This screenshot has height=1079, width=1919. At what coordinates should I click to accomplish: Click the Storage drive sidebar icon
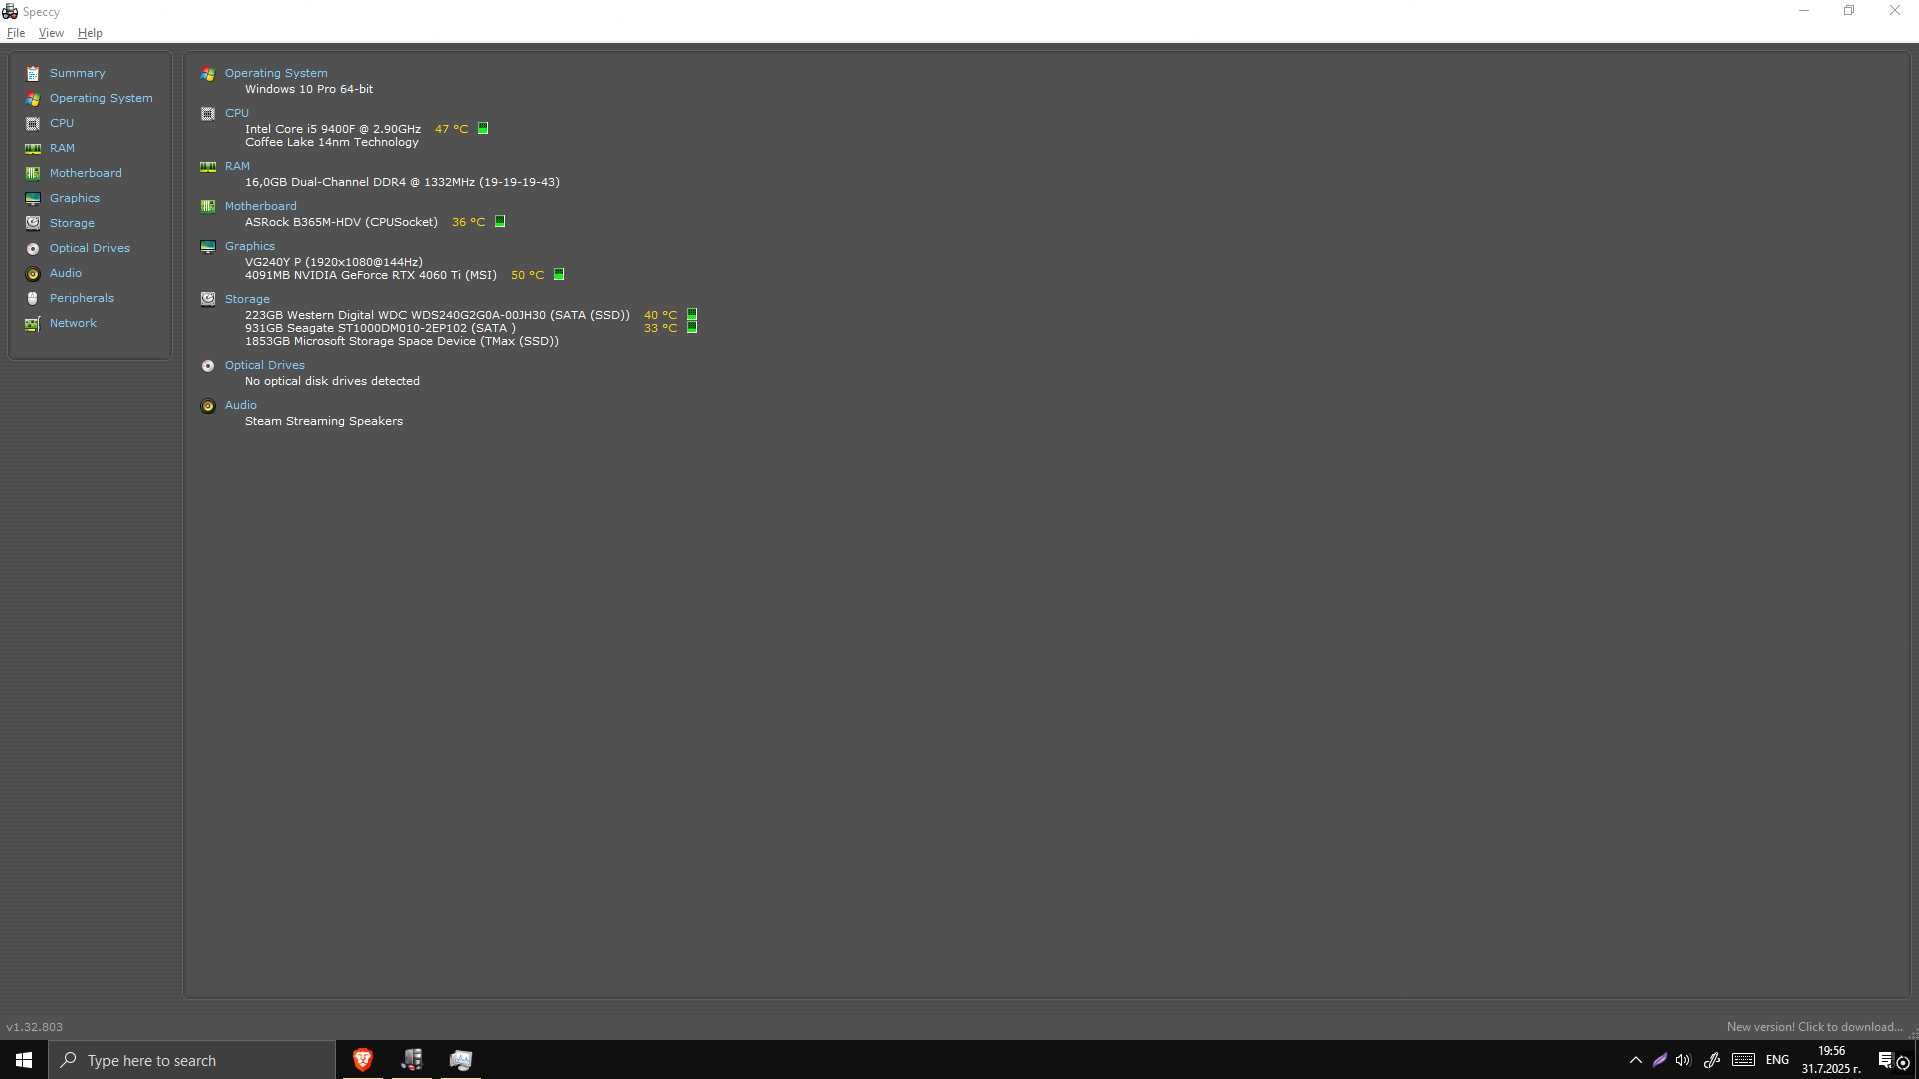(x=33, y=223)
